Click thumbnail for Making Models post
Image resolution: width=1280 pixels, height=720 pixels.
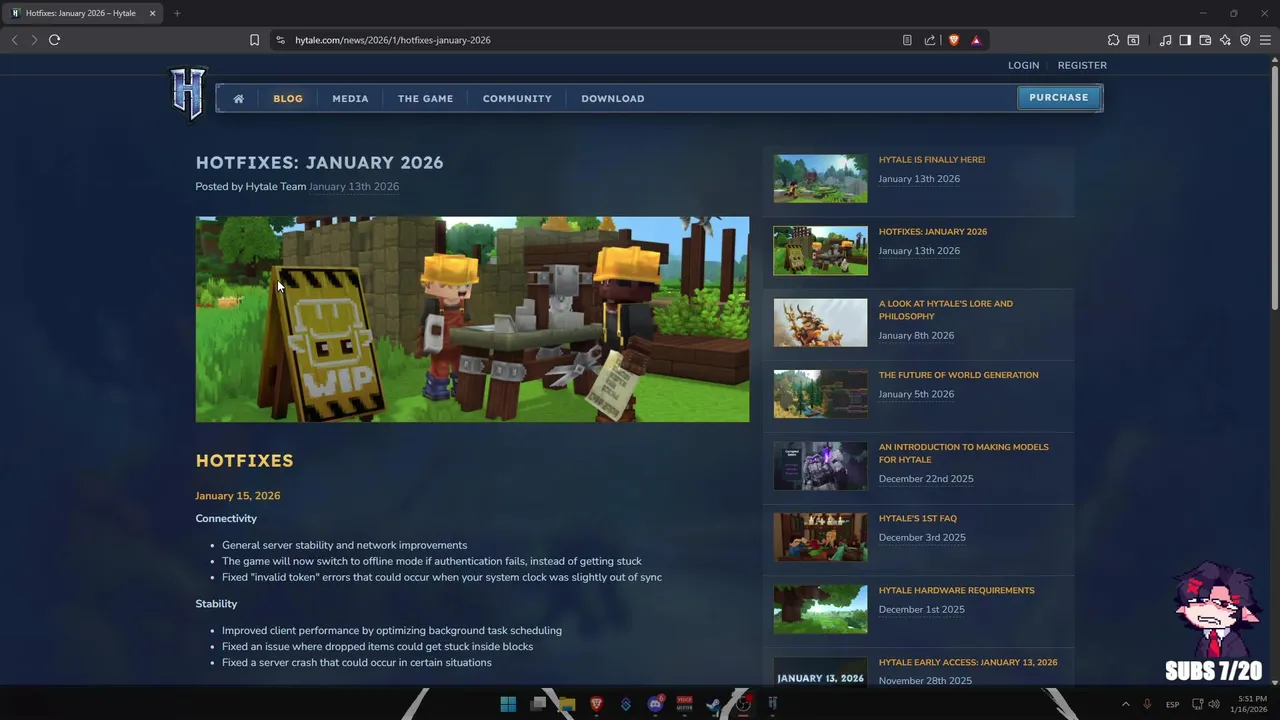pos(820,466)
